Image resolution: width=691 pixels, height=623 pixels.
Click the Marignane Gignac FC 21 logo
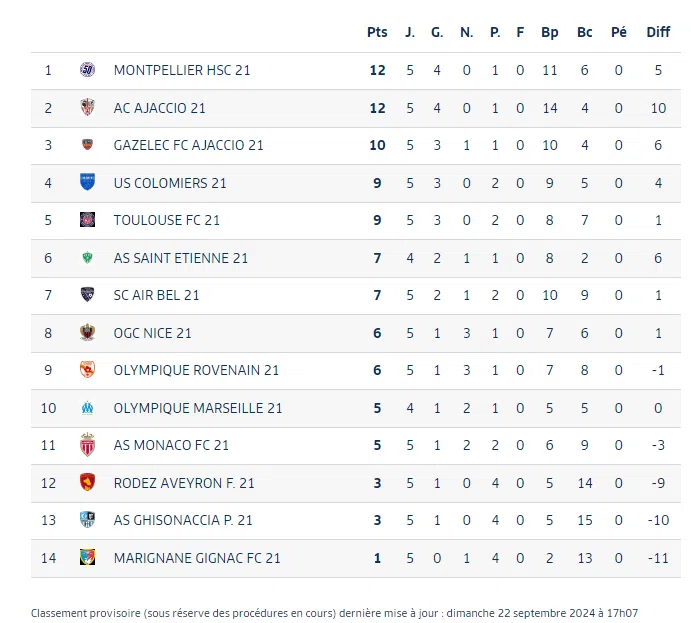point(87,558)
